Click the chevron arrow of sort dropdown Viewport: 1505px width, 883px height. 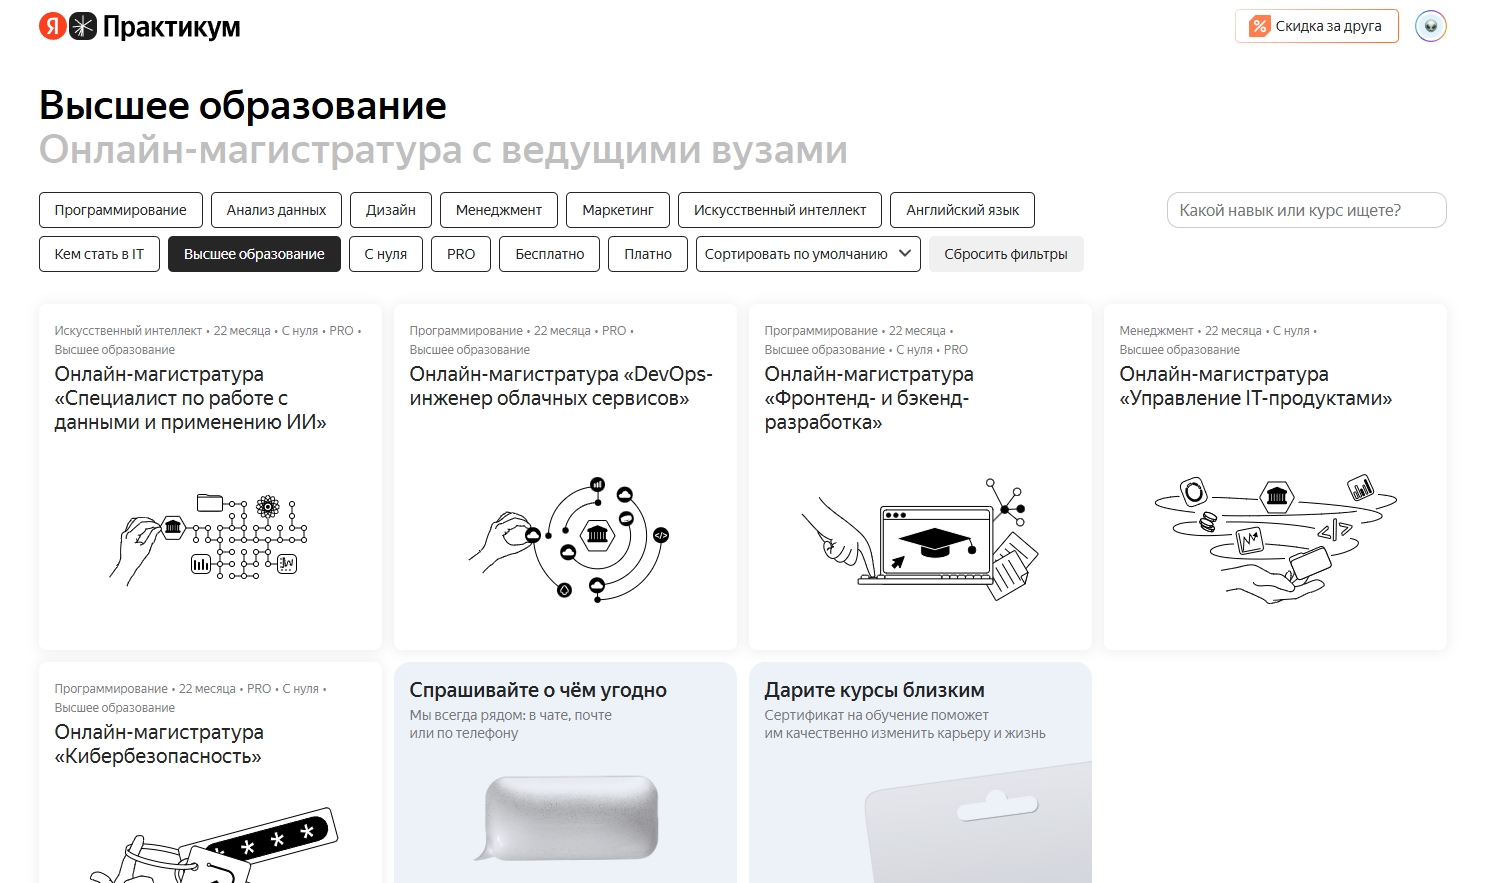coord(905,254)
